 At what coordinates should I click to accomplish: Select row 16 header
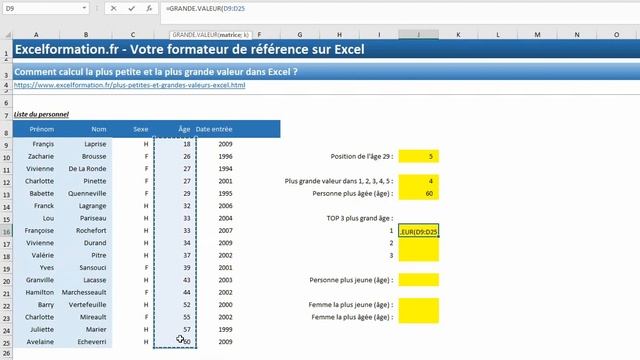click(x=7, y=231)
